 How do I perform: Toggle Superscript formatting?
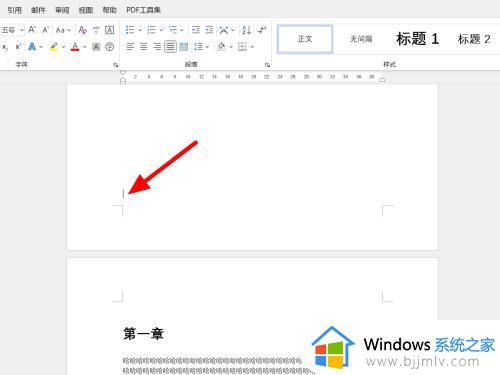[x=18, y=47]
